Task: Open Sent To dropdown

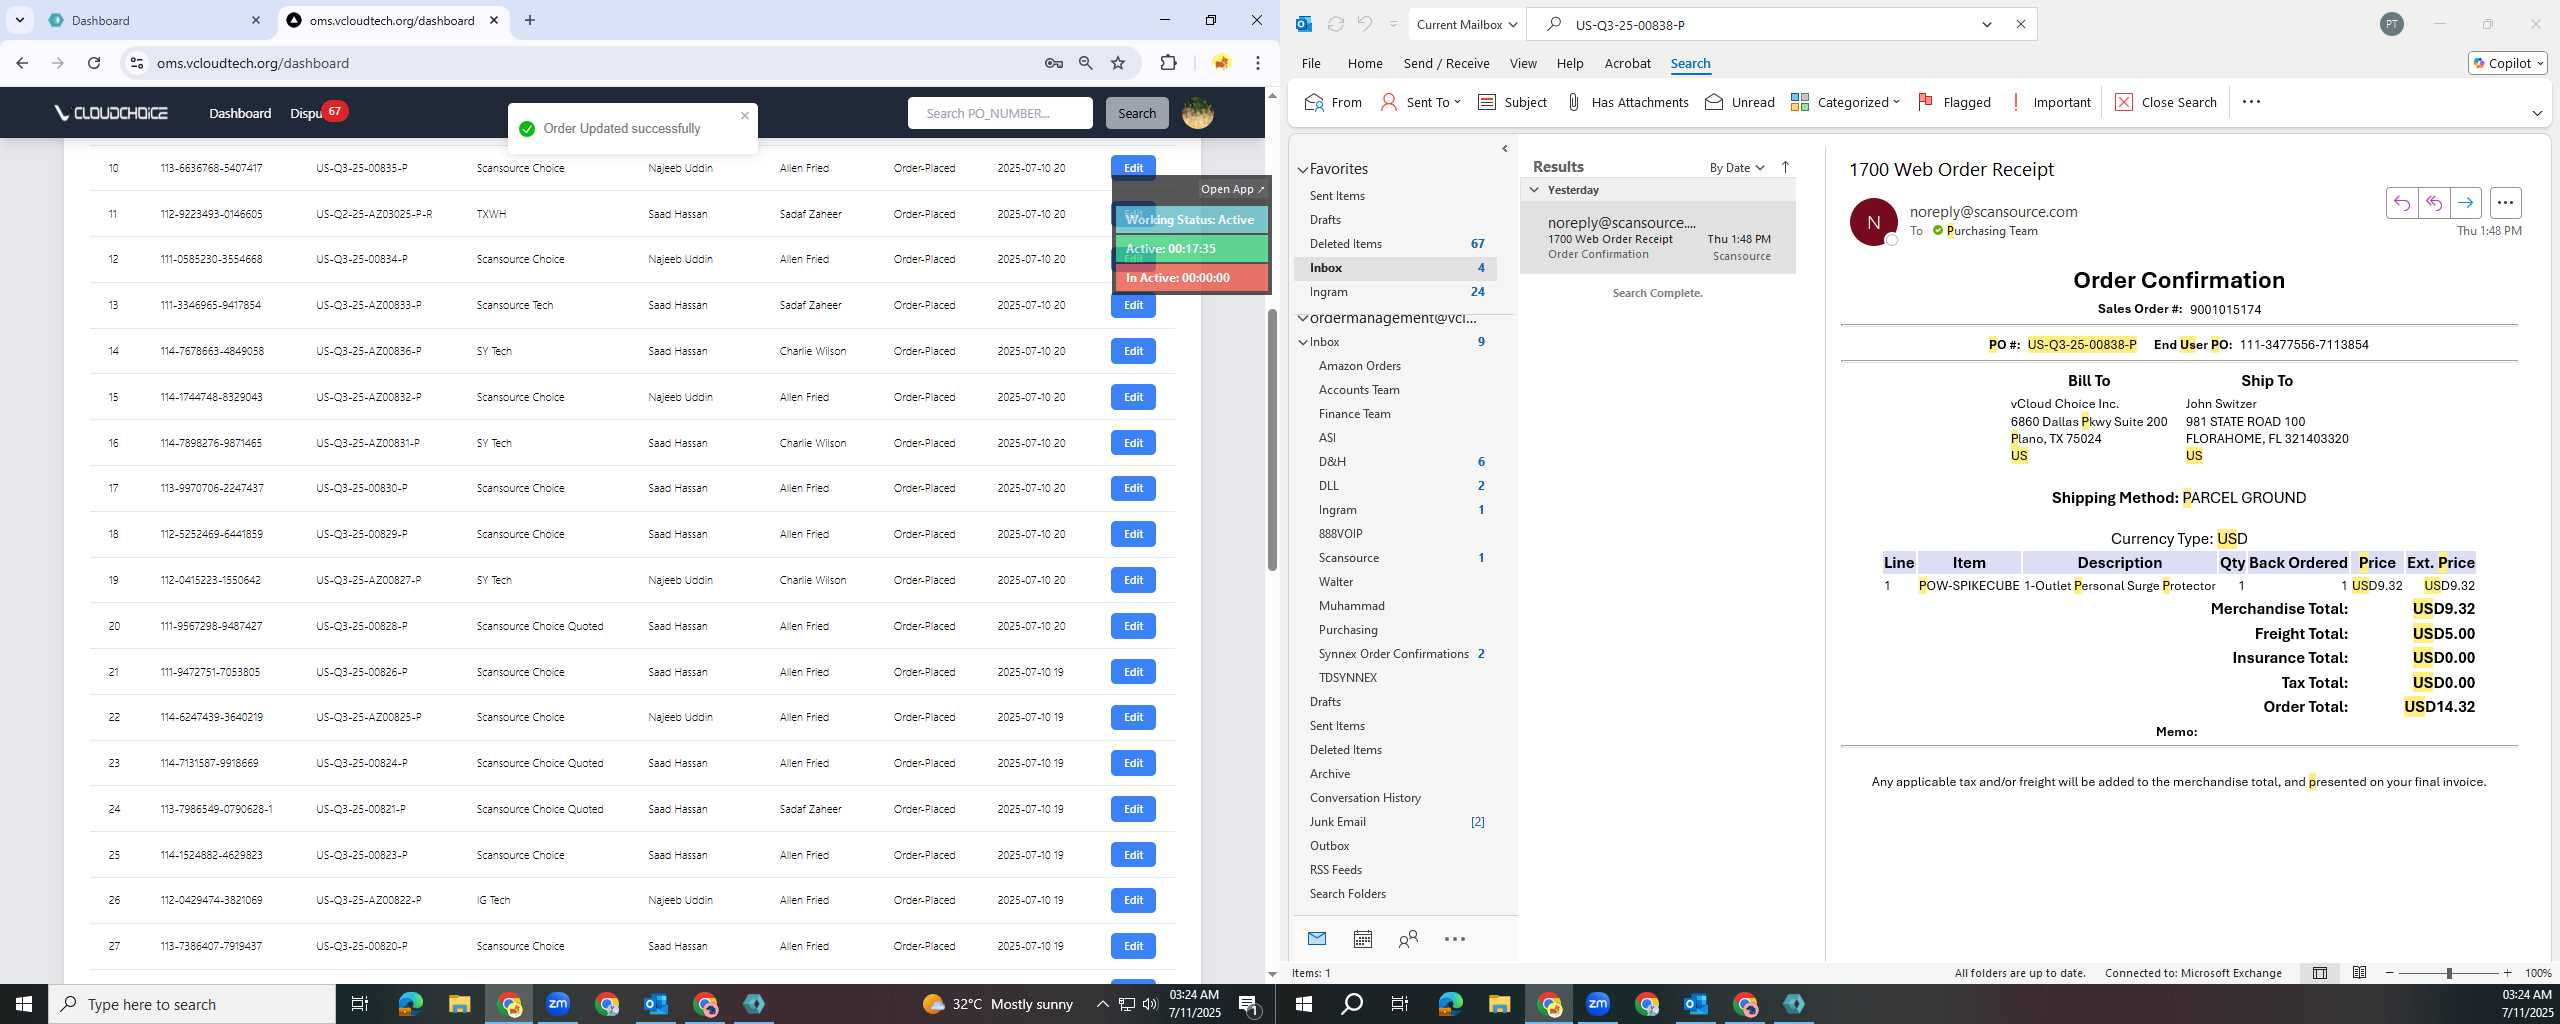Action: (1420, 102)
